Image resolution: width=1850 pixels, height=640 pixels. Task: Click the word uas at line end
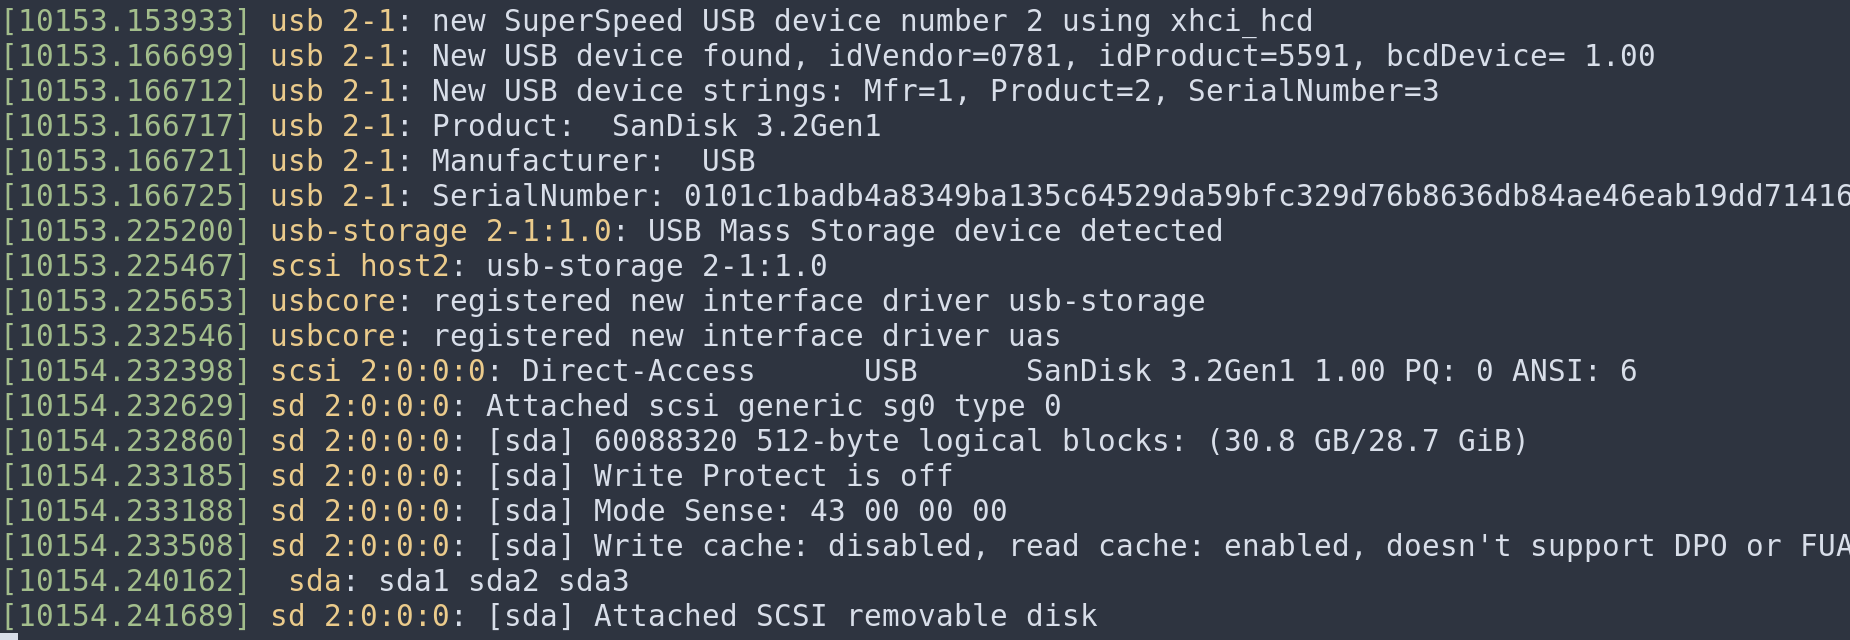pyautogui.click(x=1034, y=336)
